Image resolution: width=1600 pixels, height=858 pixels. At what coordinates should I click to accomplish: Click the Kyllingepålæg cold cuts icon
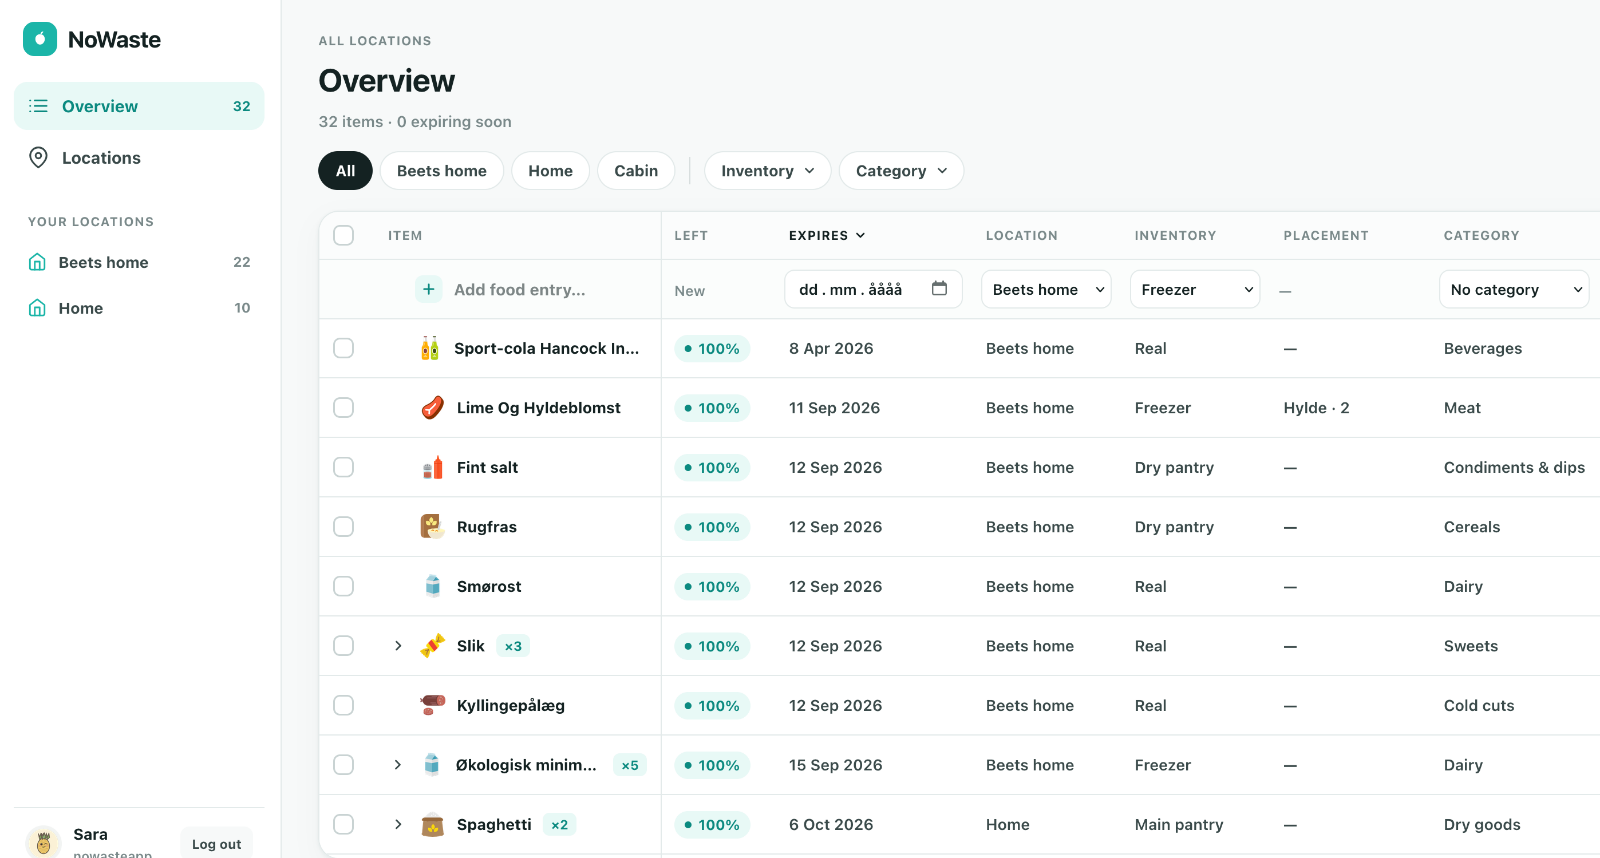pos(432,705)
